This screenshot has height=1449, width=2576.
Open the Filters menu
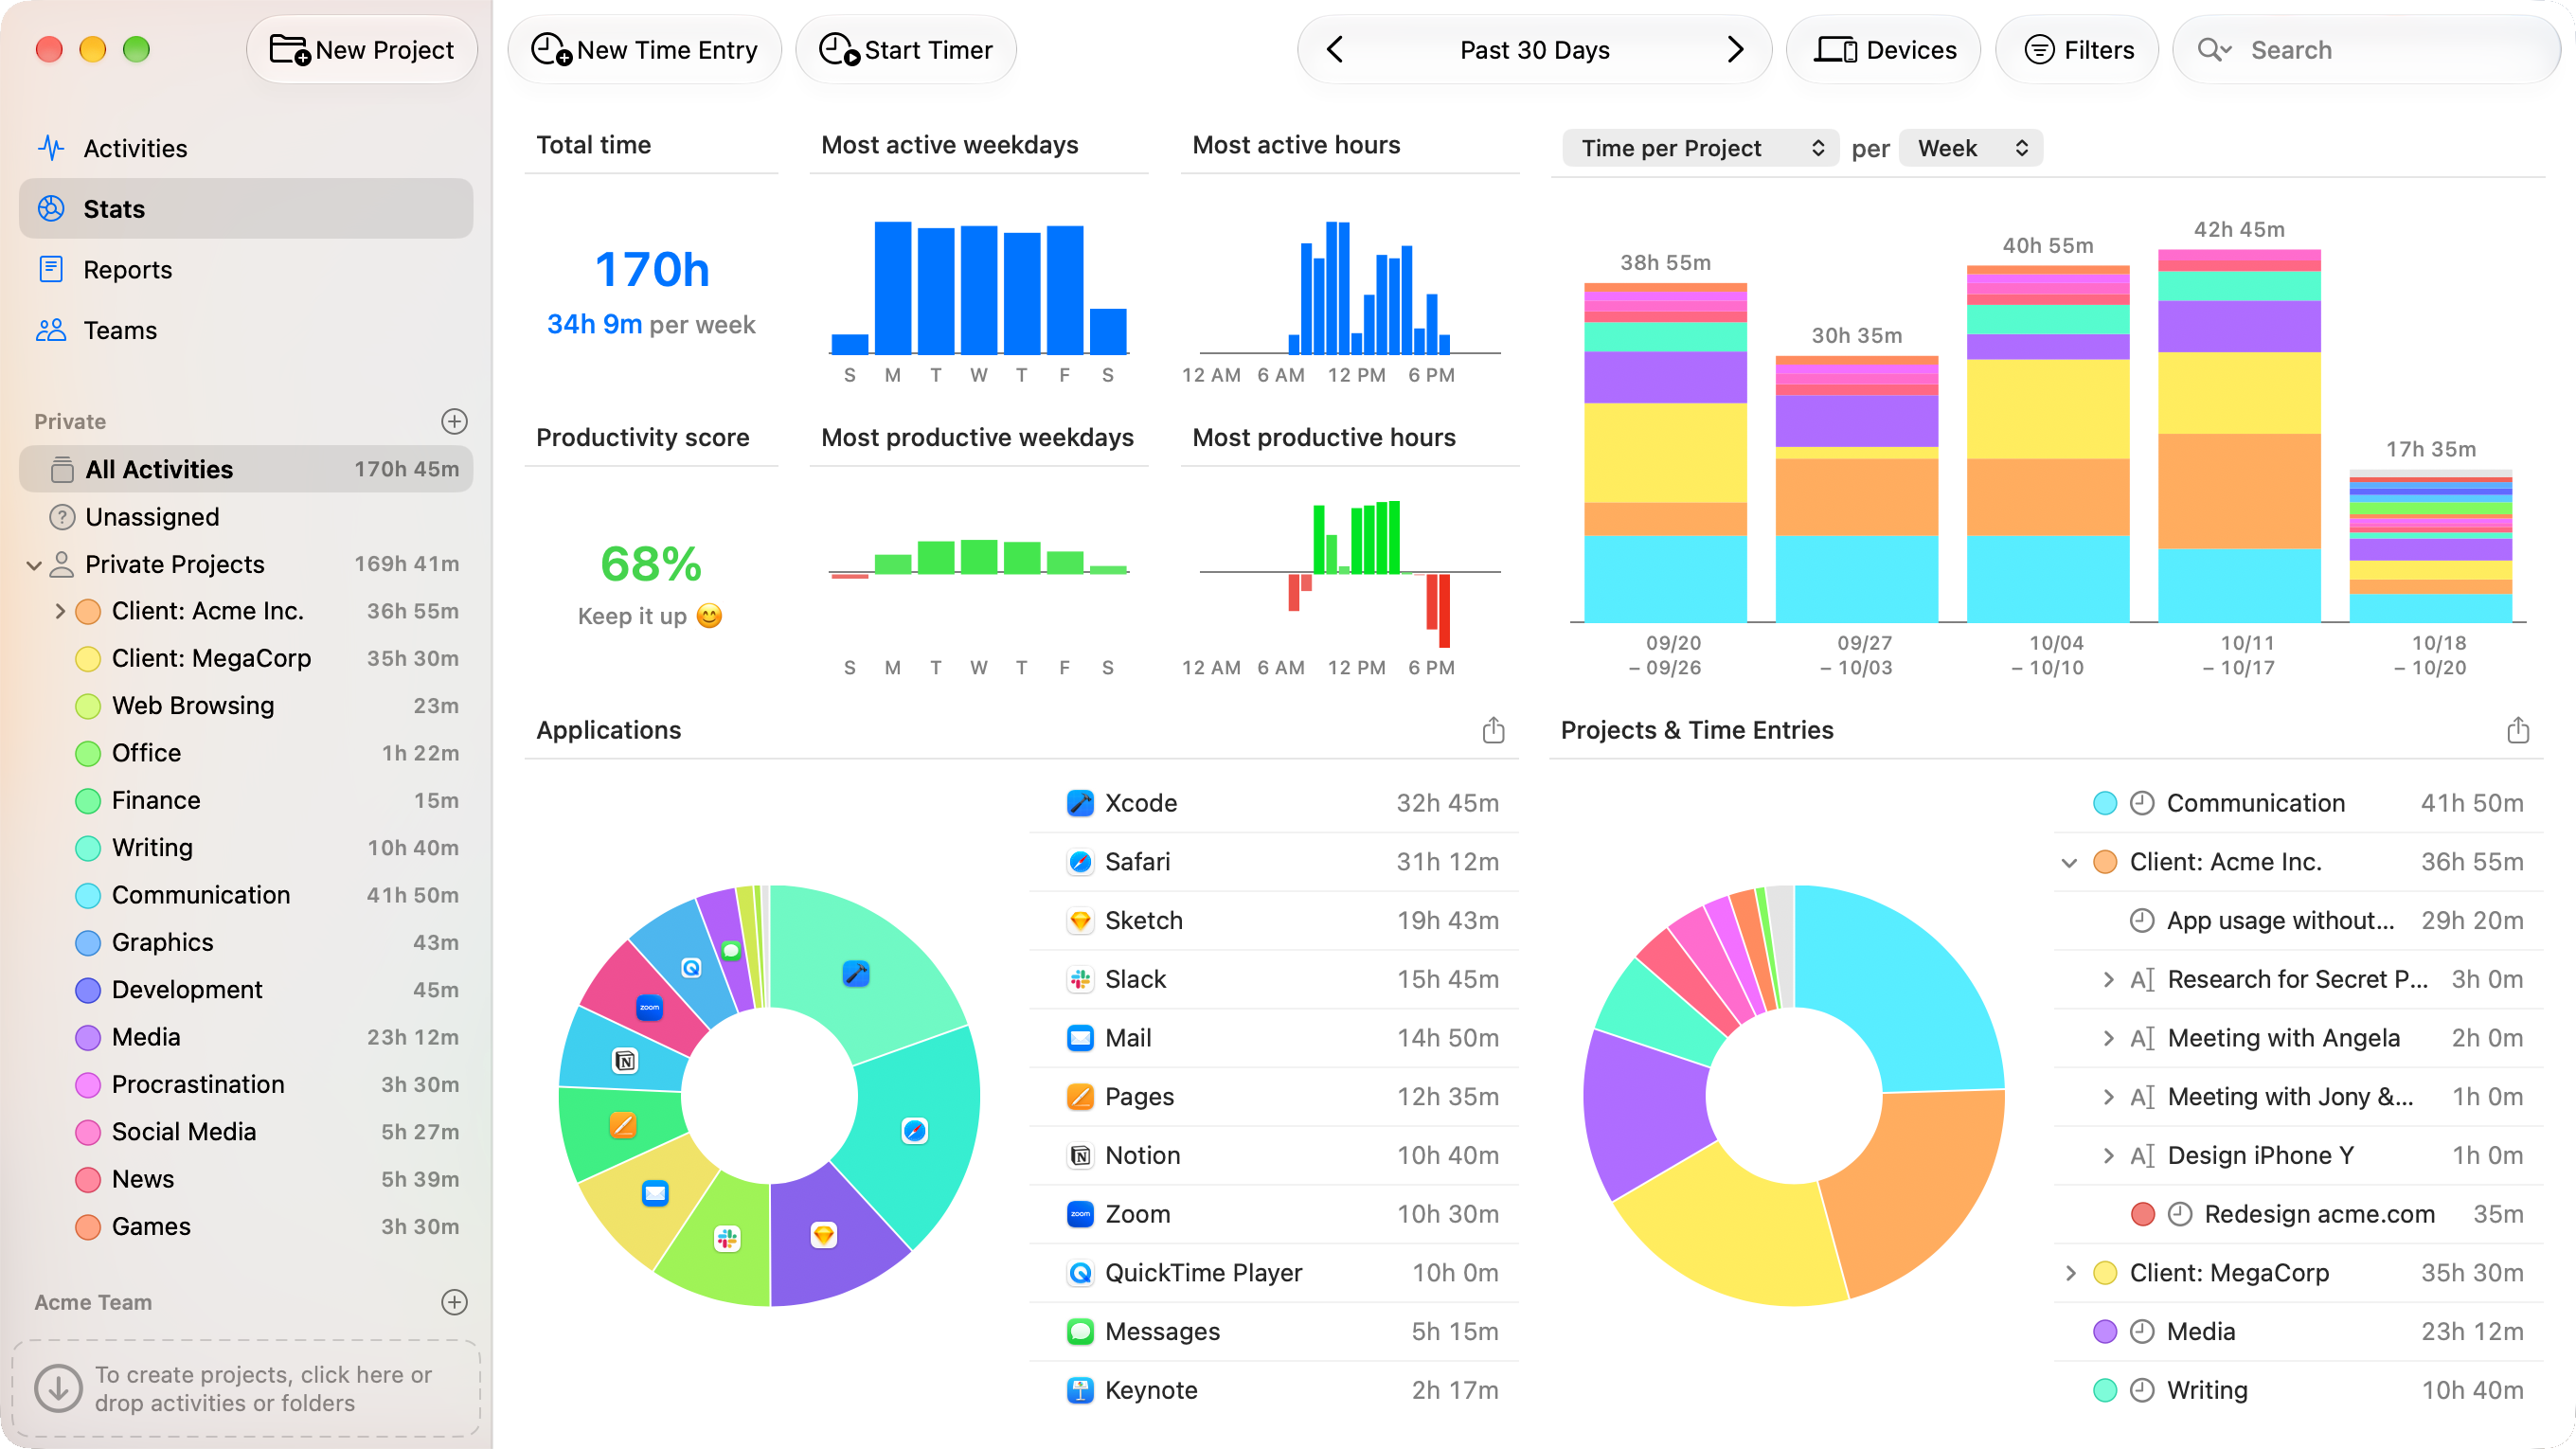pos(2078,50)
